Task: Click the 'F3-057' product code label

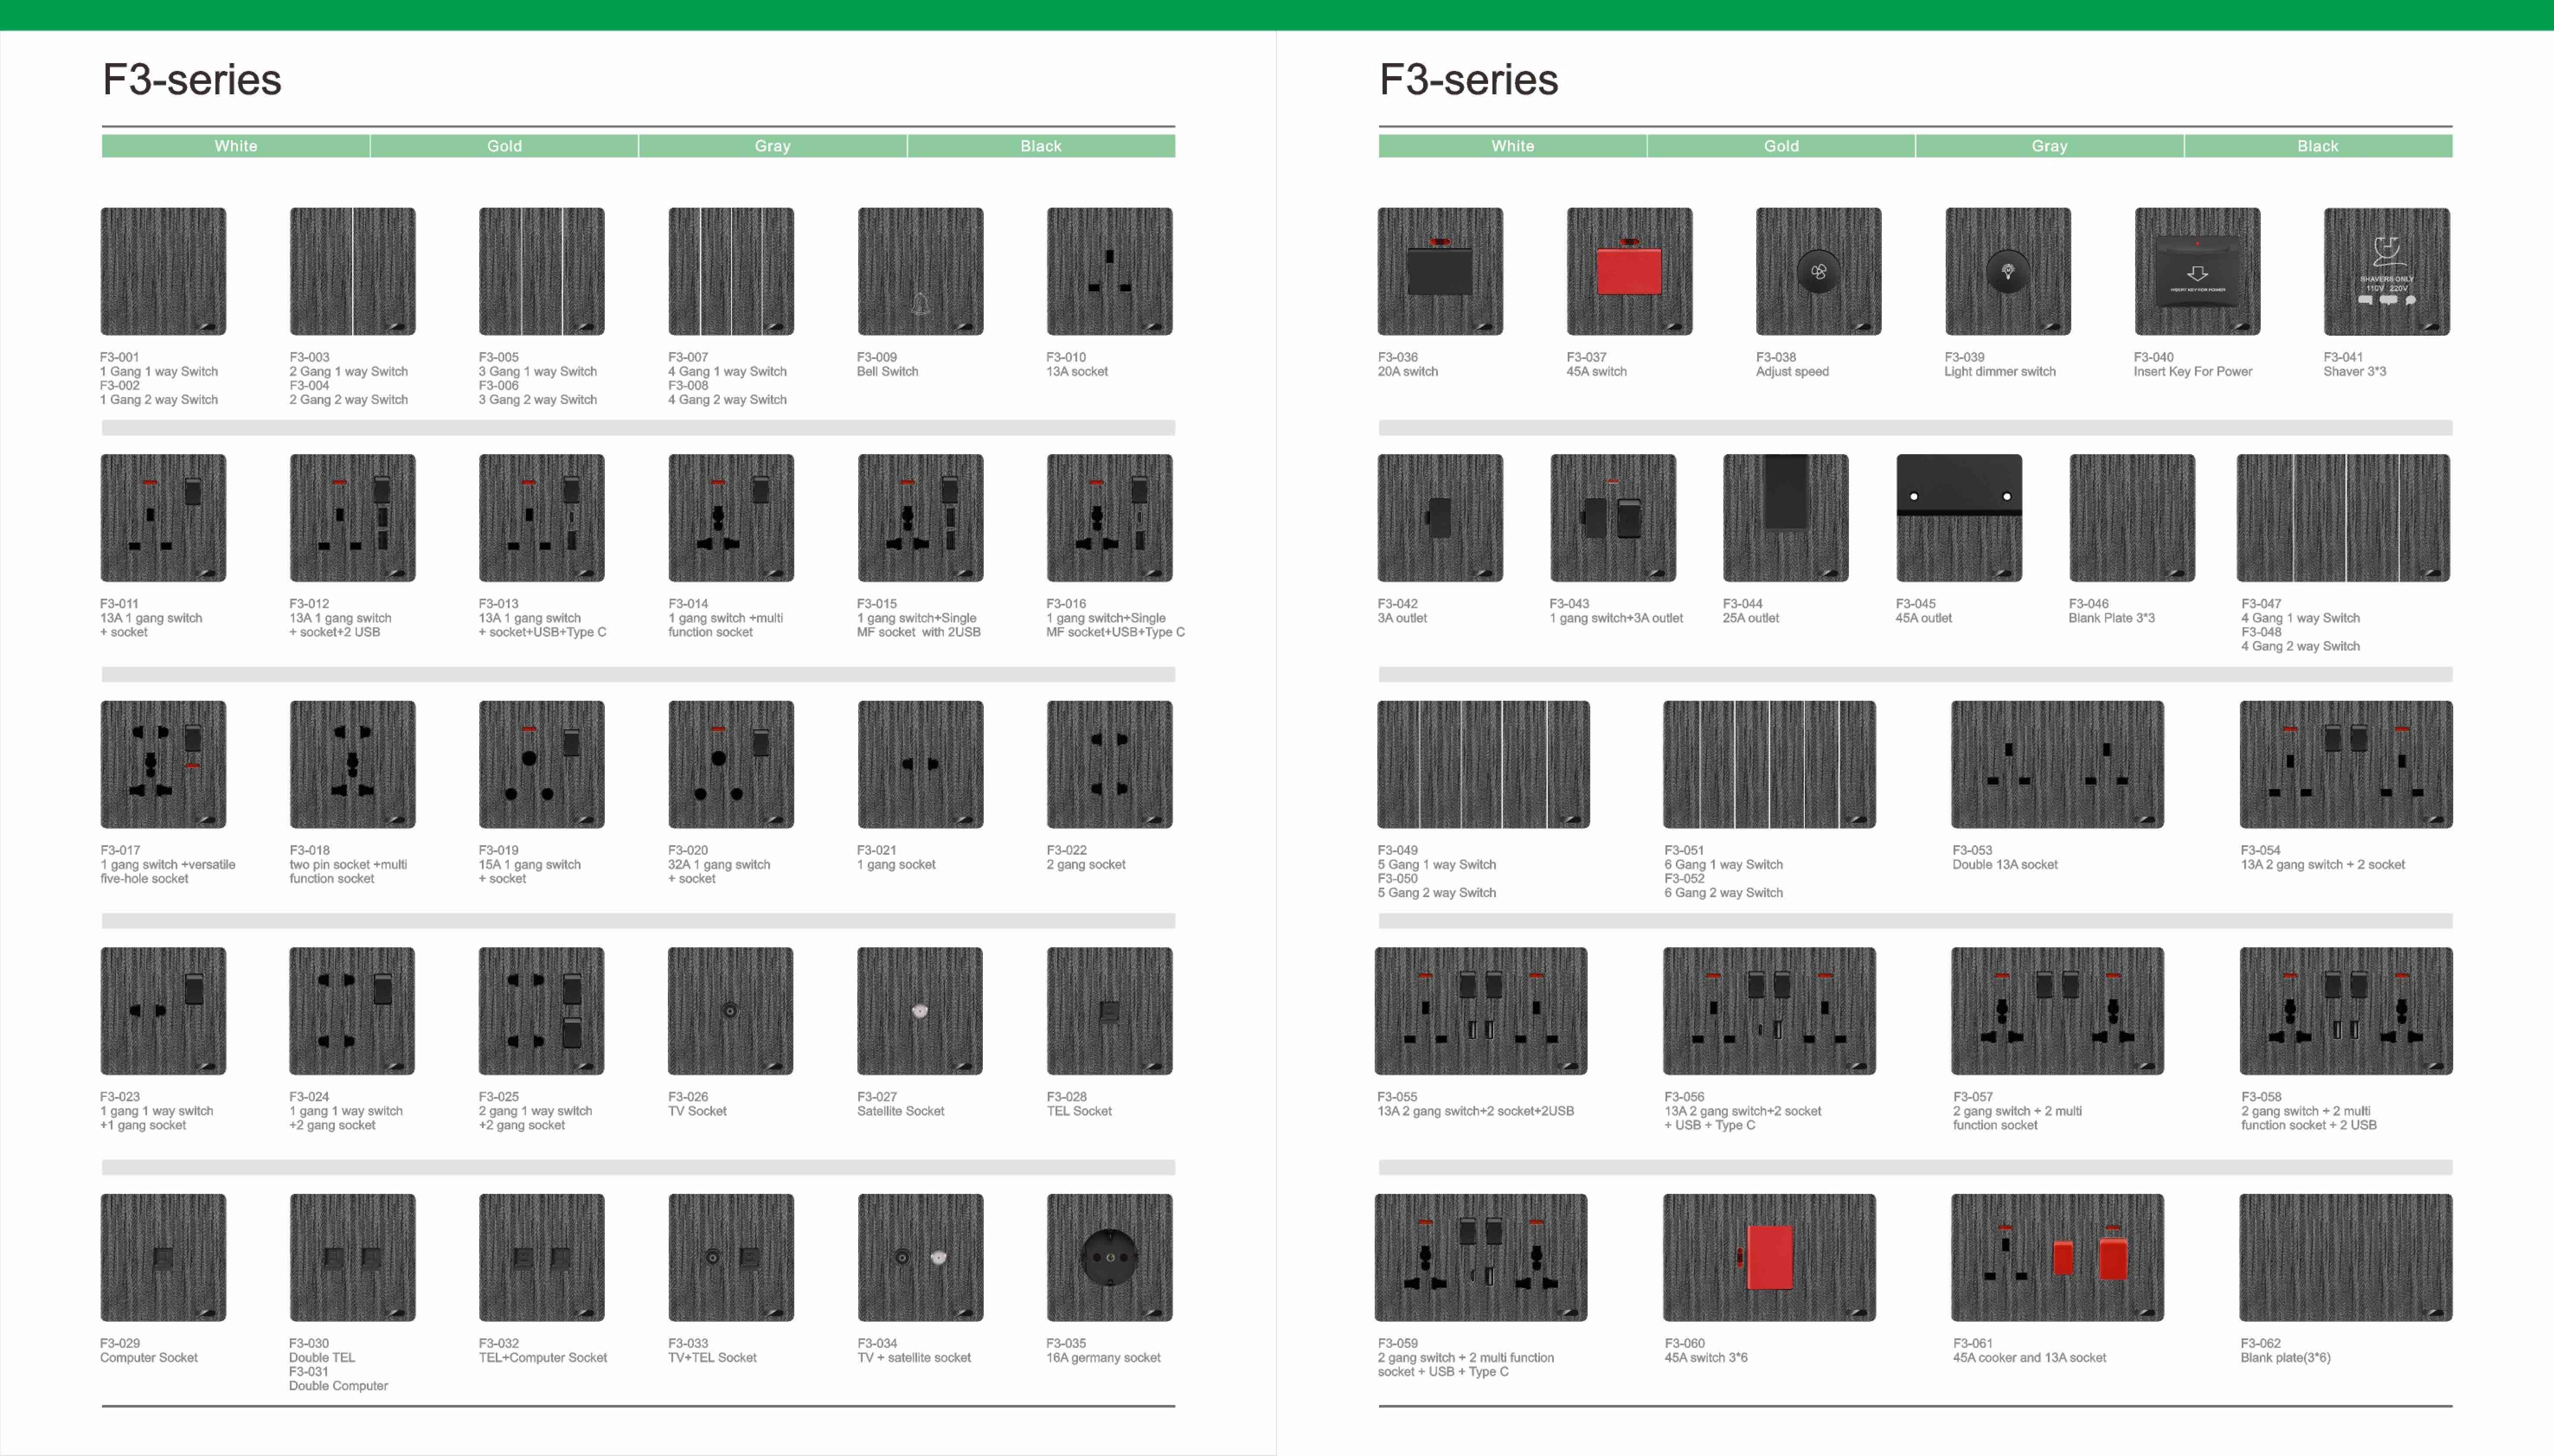Action: point(1973,1097)
